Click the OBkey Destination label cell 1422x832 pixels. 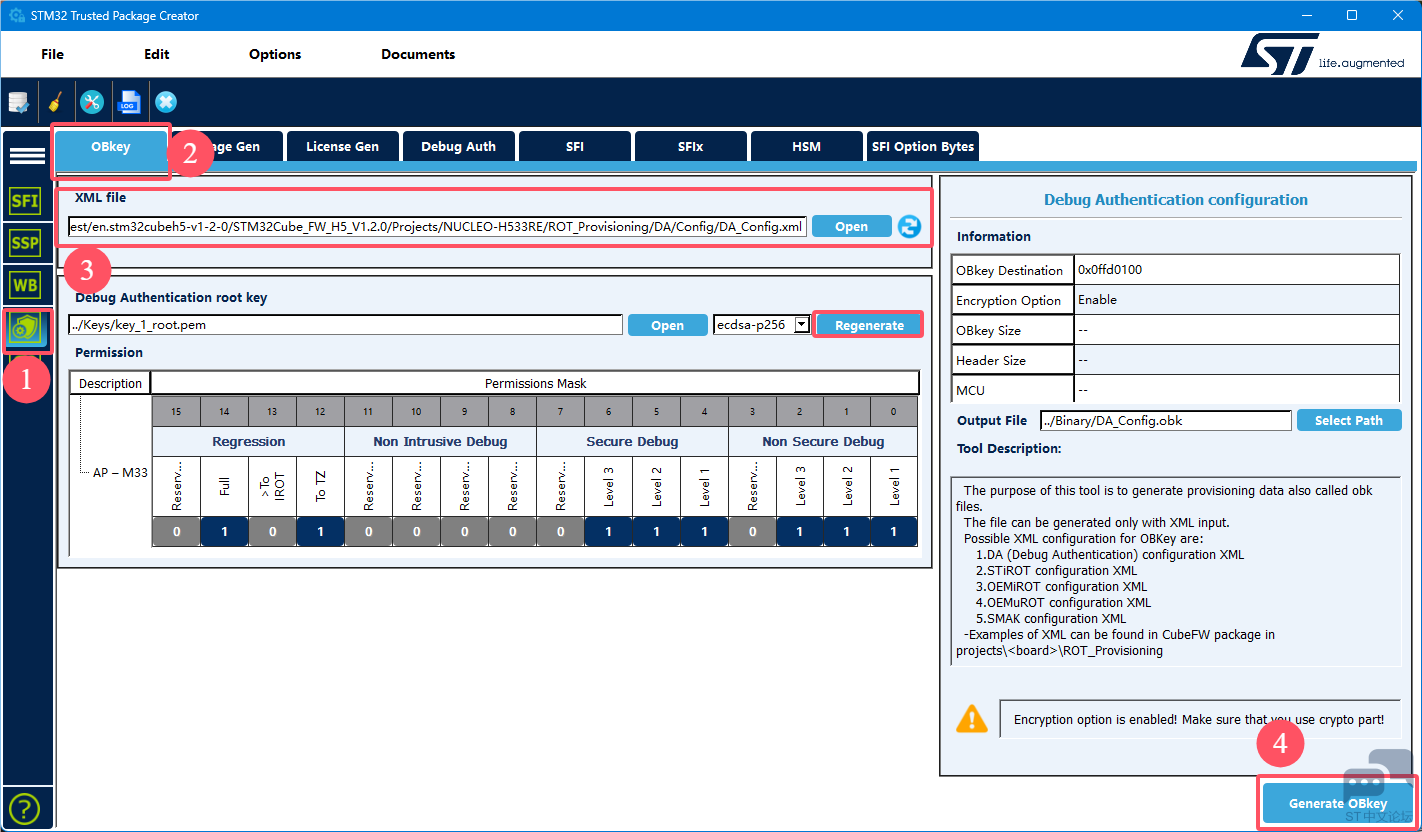coord(1012,270)
